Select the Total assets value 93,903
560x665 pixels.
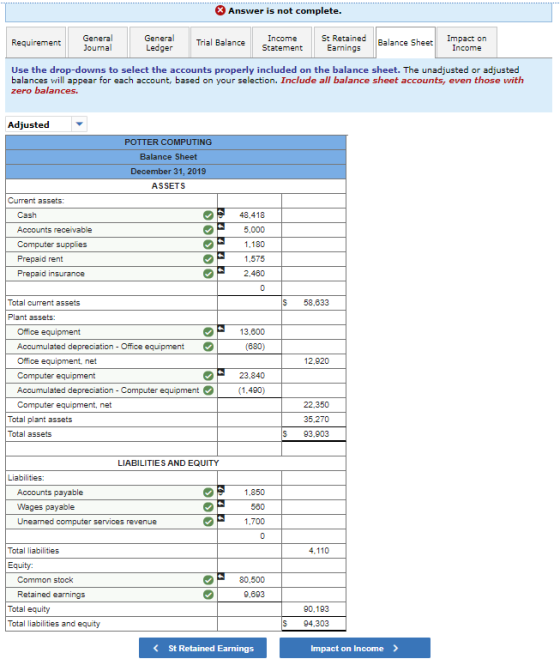[316, 434]
